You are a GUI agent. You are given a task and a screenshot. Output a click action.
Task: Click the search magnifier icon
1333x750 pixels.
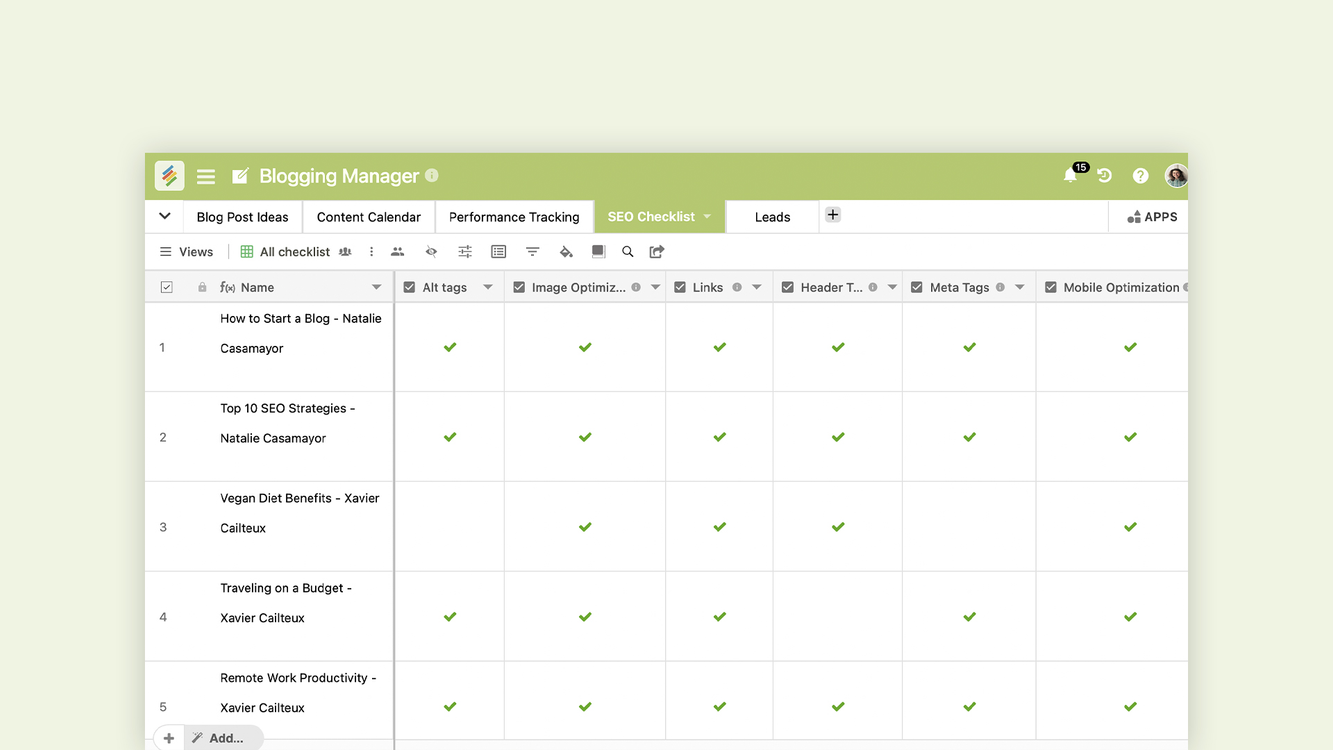click(628, 252)
